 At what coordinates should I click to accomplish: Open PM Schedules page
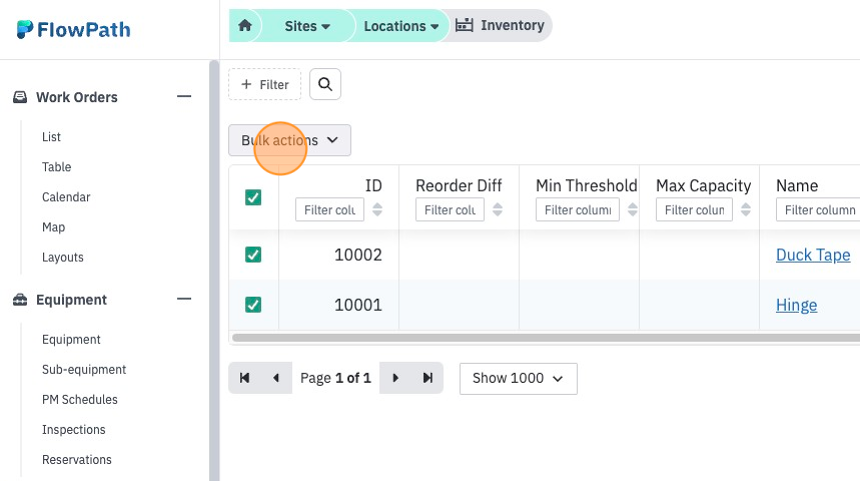coord(80,399)
